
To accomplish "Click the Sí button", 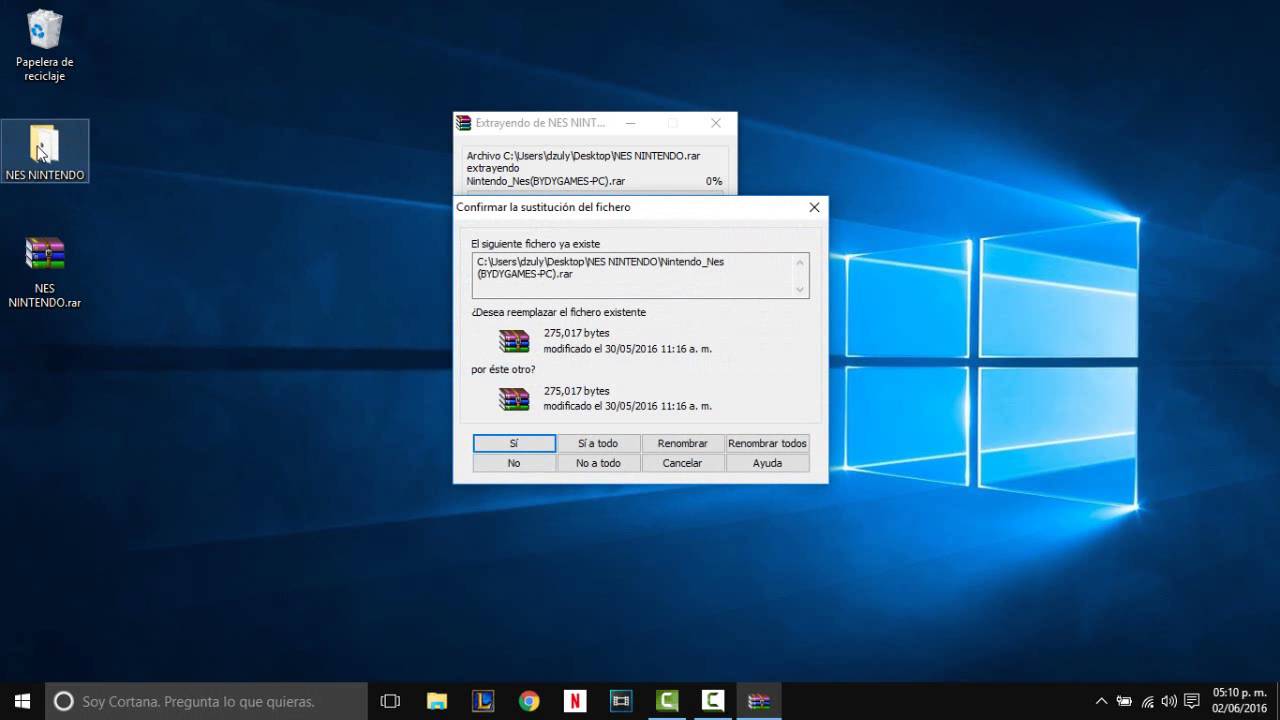I will [x=514, y=443].
